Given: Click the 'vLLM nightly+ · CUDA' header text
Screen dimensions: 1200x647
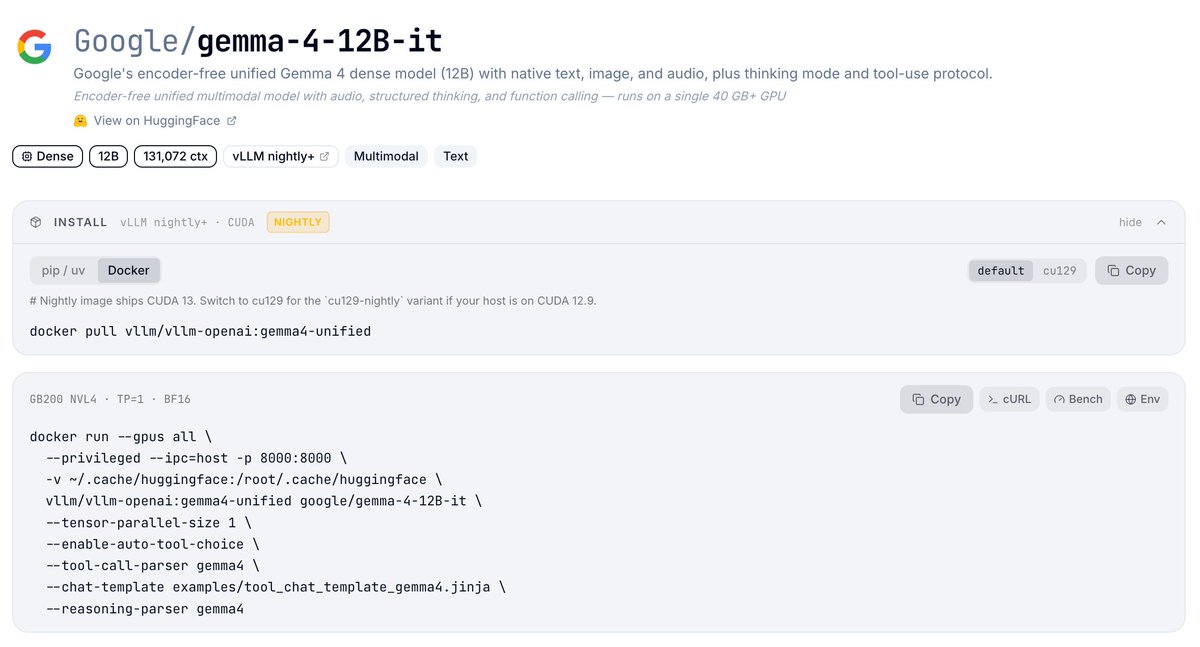Looking at the screenshot, I should (x=187, y=222).
